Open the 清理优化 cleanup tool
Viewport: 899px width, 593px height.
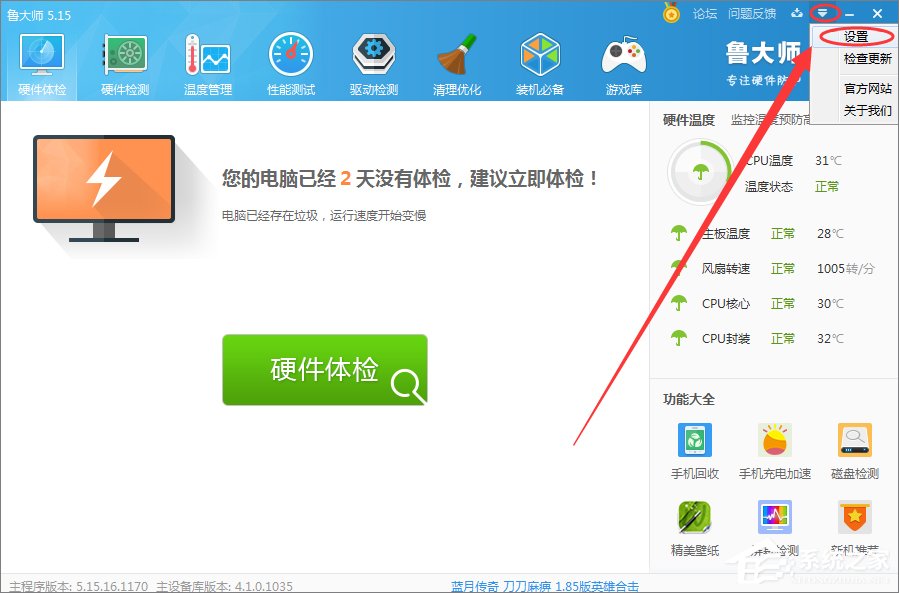(456, 60)
